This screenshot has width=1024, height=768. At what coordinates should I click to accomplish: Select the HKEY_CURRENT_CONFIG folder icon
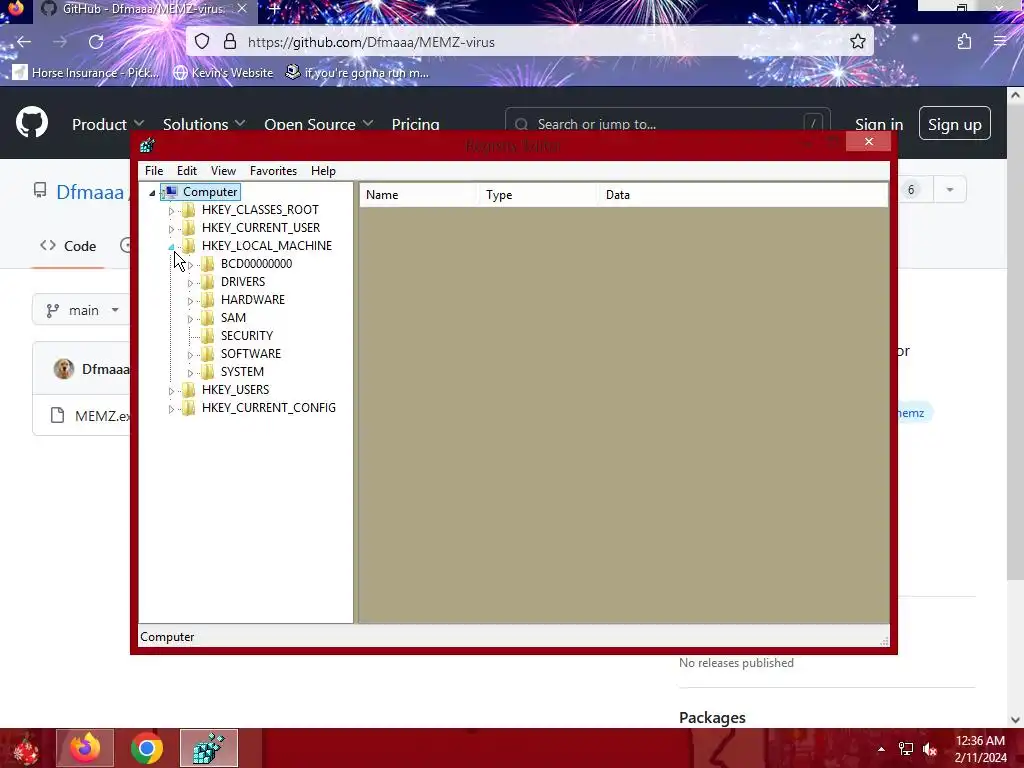click(x=189, y=408)
